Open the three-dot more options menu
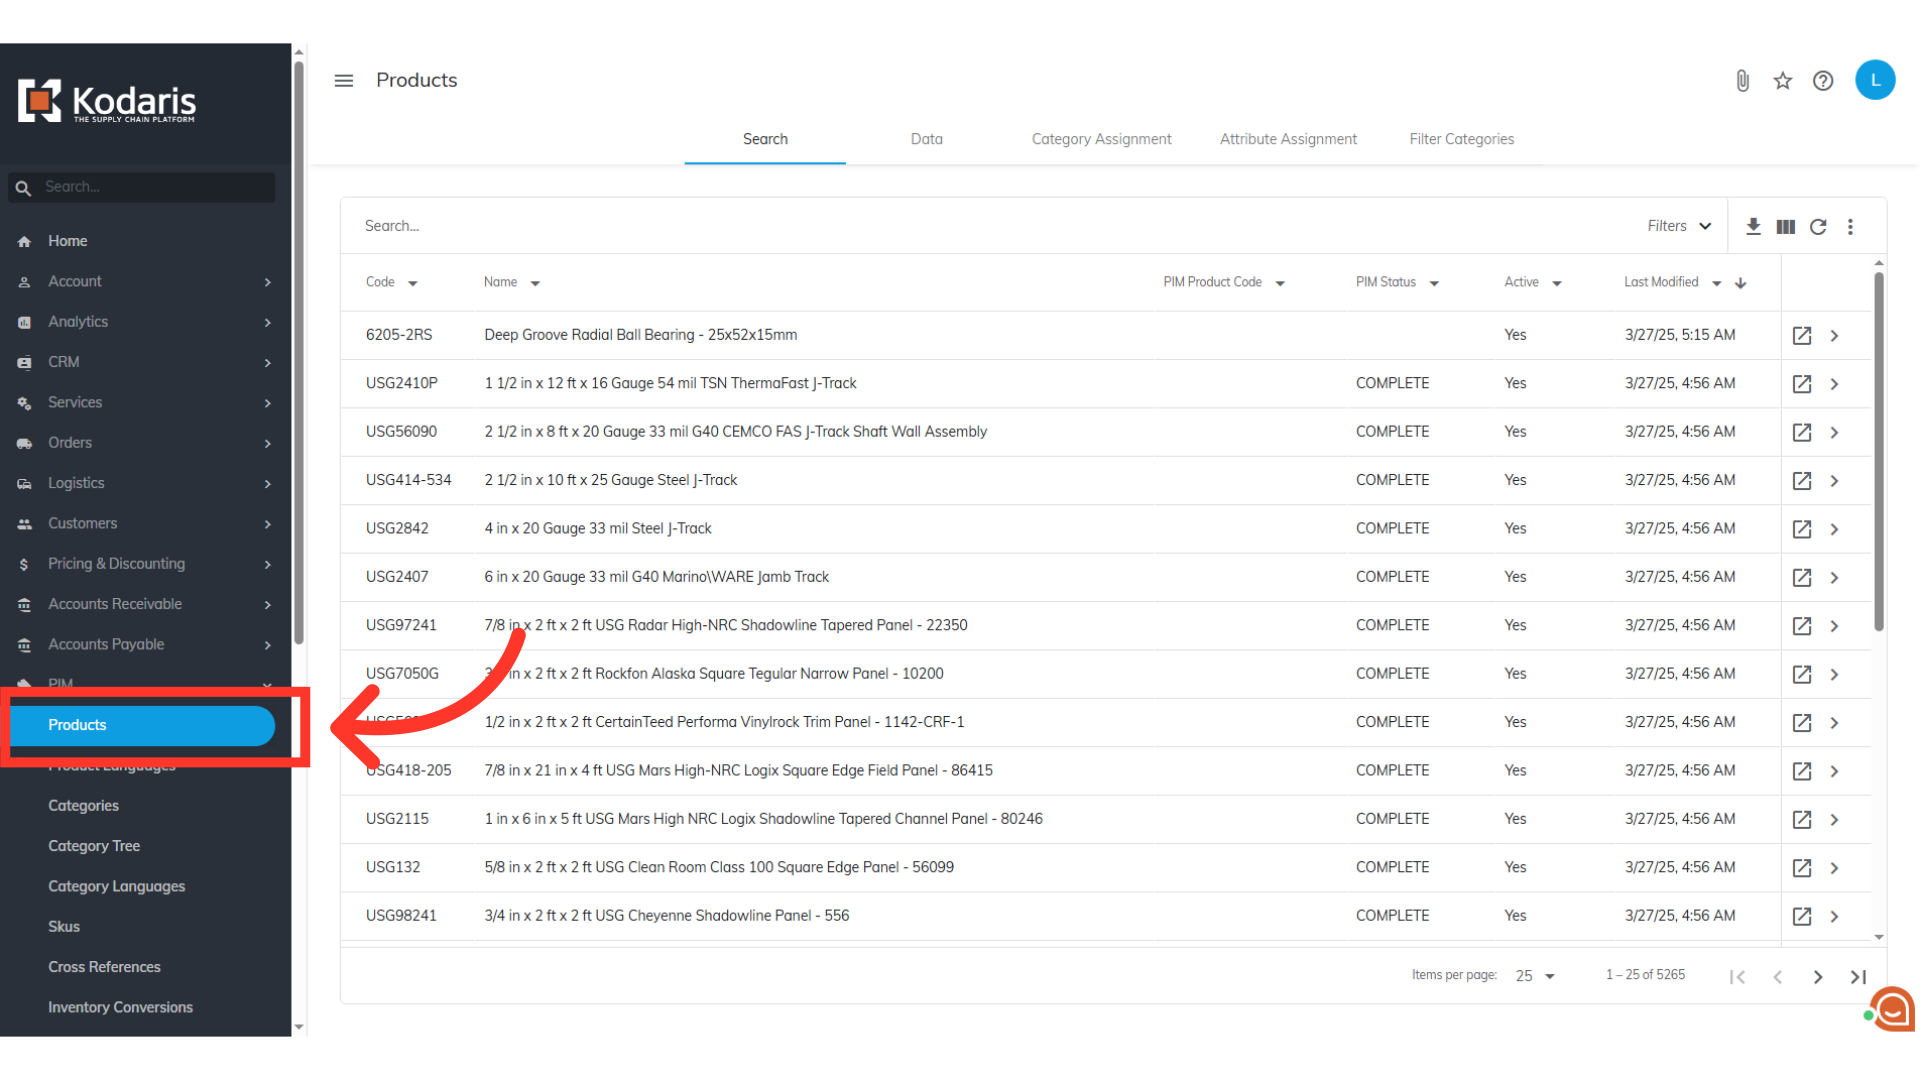Screen dimensions: 1920x1080 [x=1850, y=227]
